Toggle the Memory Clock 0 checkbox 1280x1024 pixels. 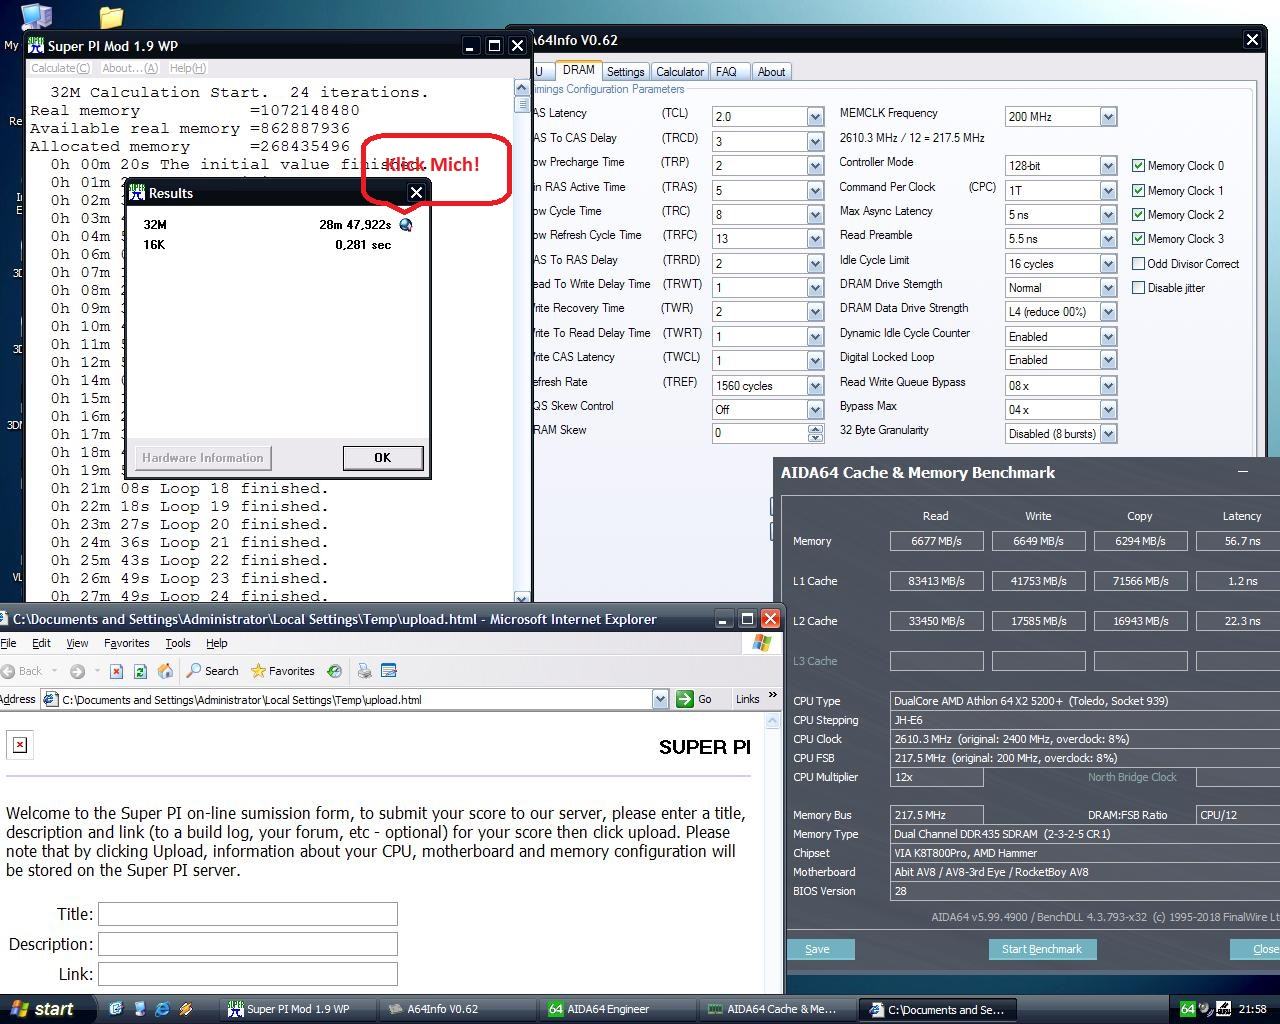pos(1138,166)
